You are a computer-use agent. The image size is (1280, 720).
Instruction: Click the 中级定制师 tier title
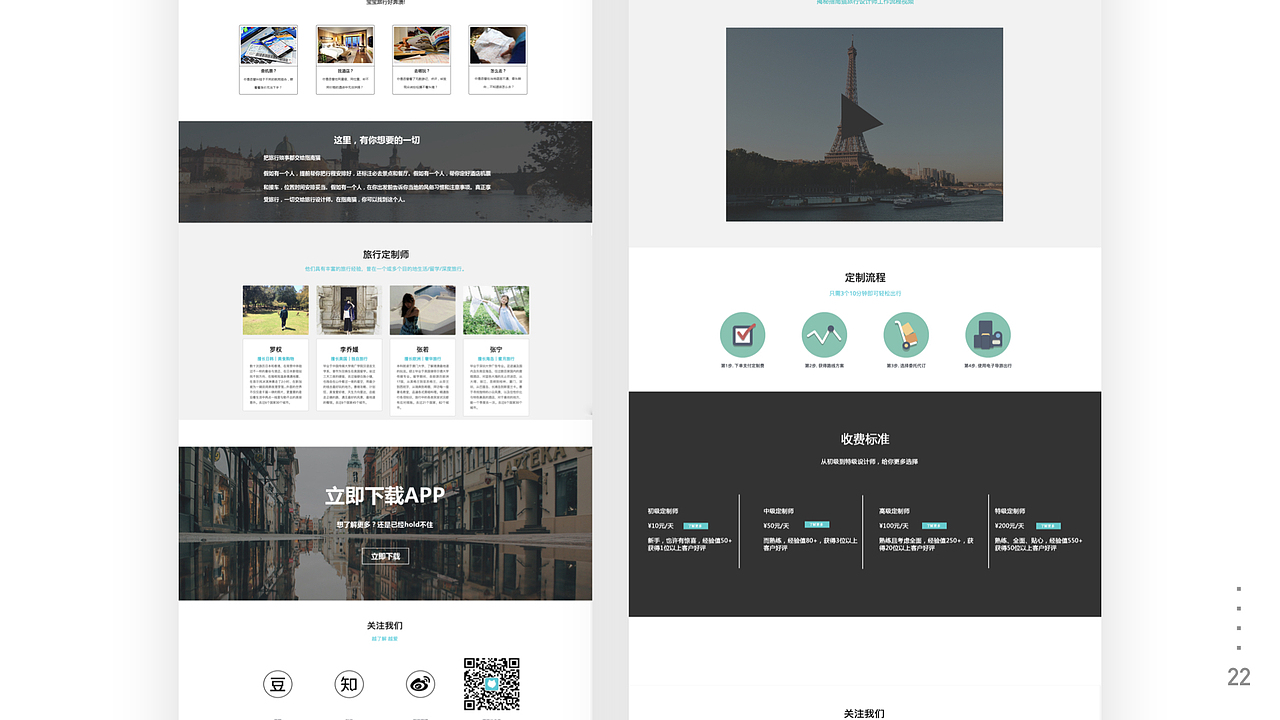pyautogui.click(x=779, y=511)
